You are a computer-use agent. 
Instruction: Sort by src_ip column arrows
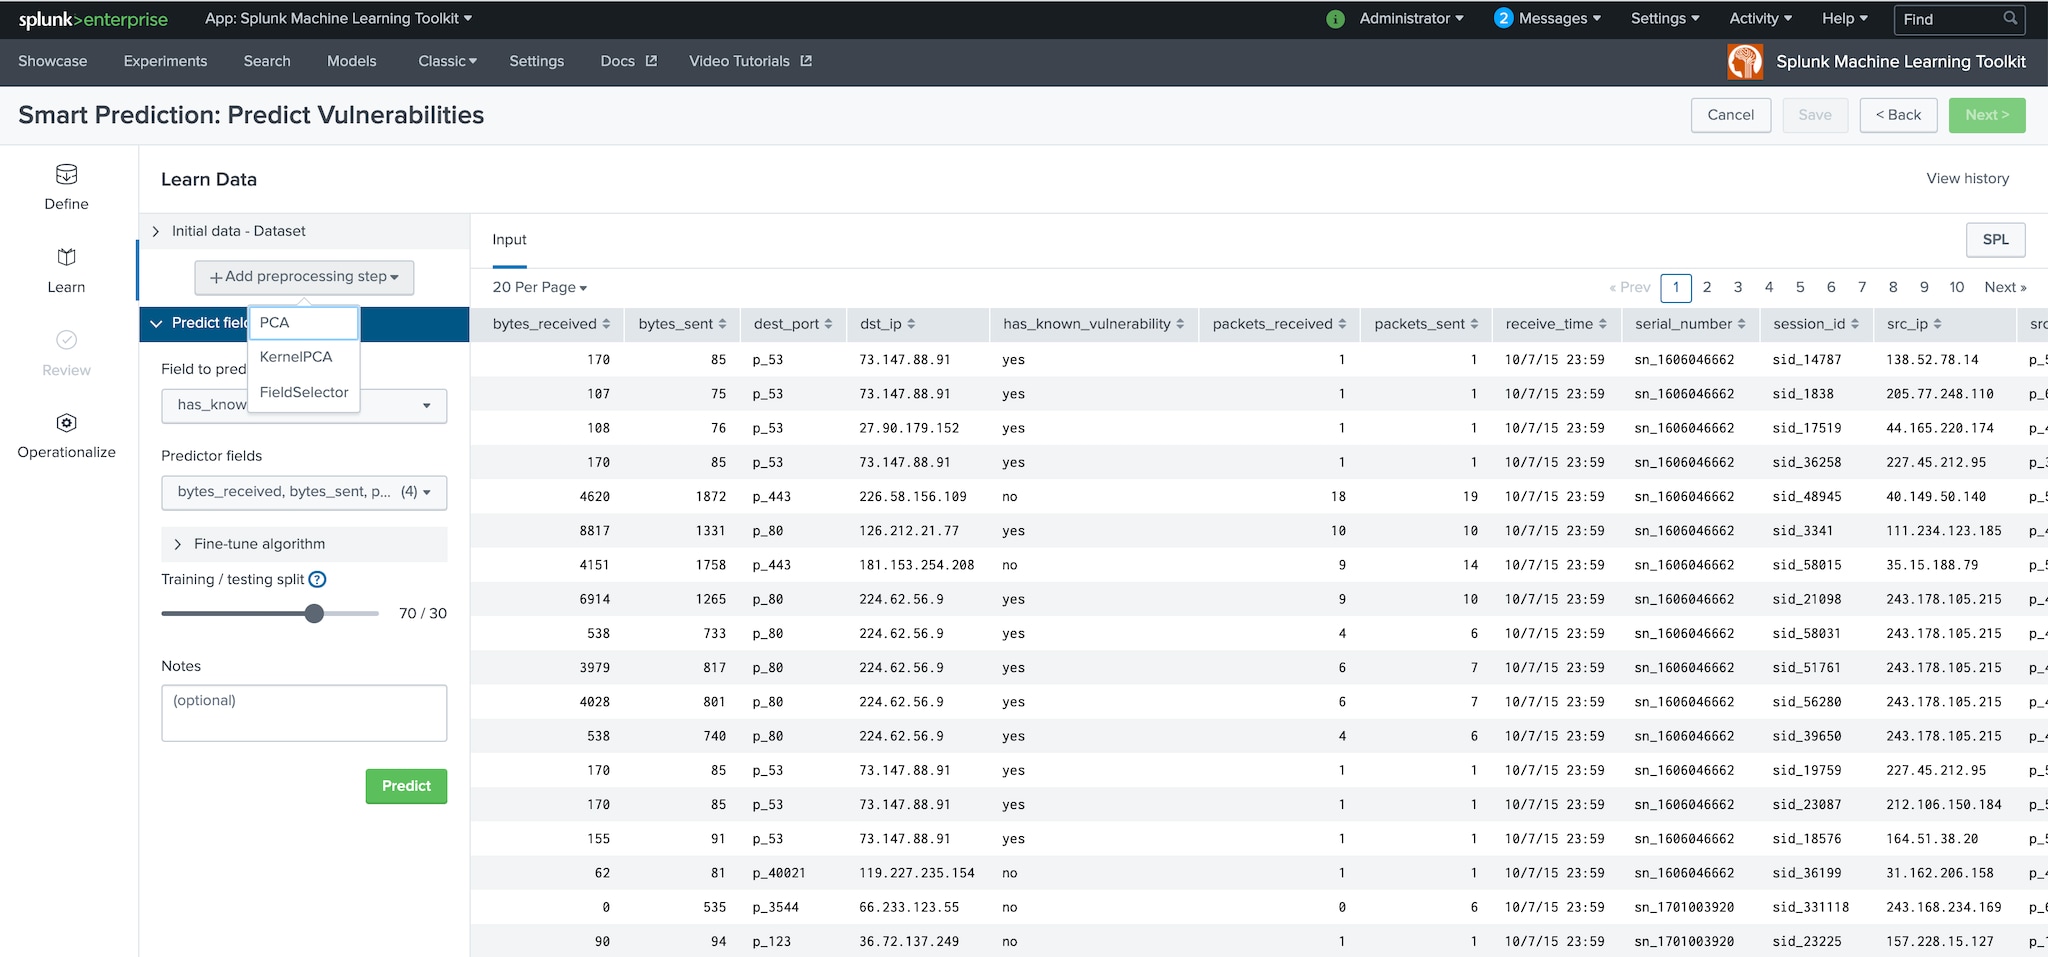point(1937,324)
